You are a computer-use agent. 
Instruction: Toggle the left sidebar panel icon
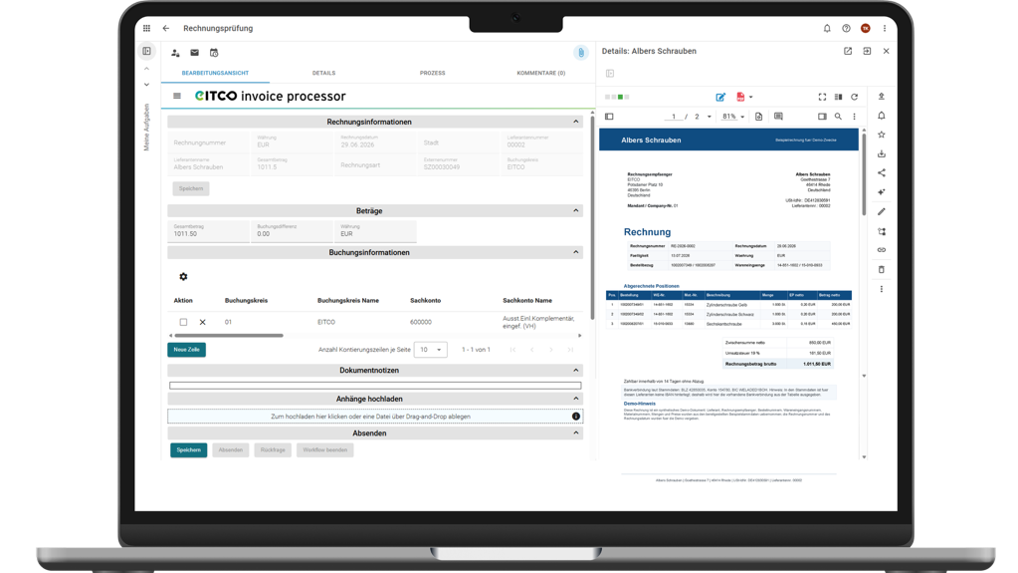pyautogui.click(x=147, y=51)
